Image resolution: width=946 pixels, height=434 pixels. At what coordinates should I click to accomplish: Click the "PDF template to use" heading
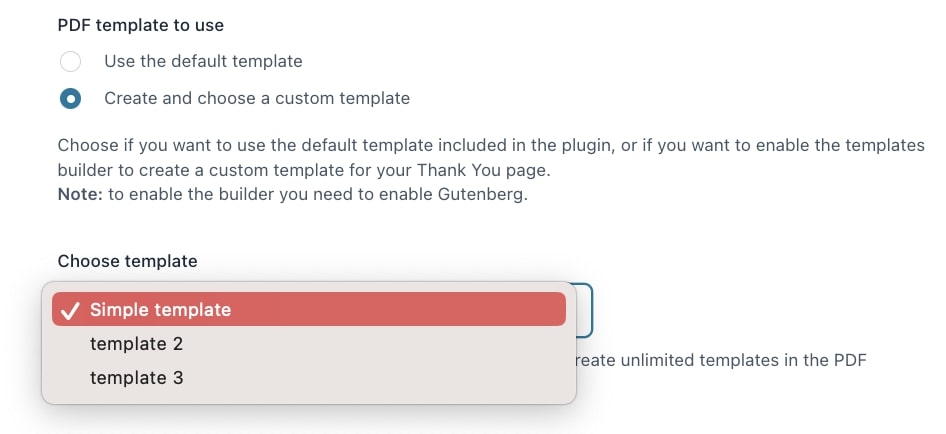(141, 25)
